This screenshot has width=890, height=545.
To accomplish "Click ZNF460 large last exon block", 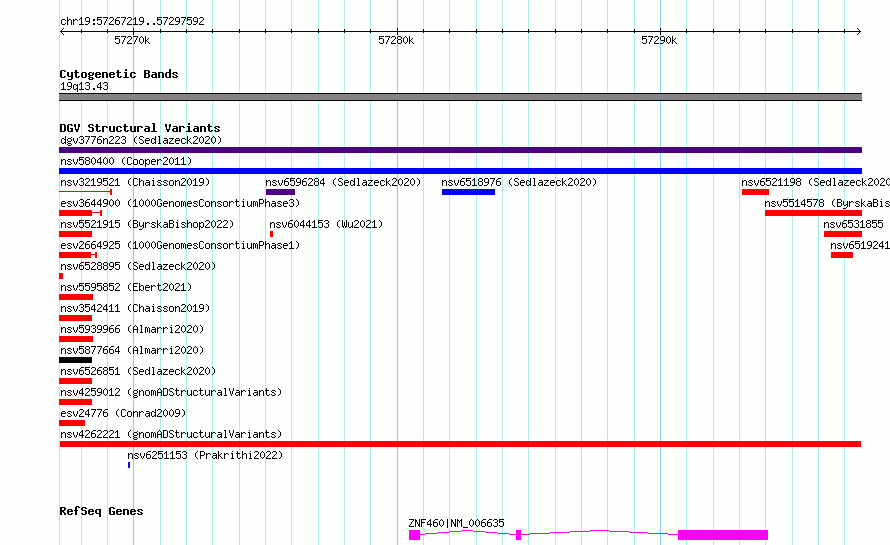I will coord(723,535).
